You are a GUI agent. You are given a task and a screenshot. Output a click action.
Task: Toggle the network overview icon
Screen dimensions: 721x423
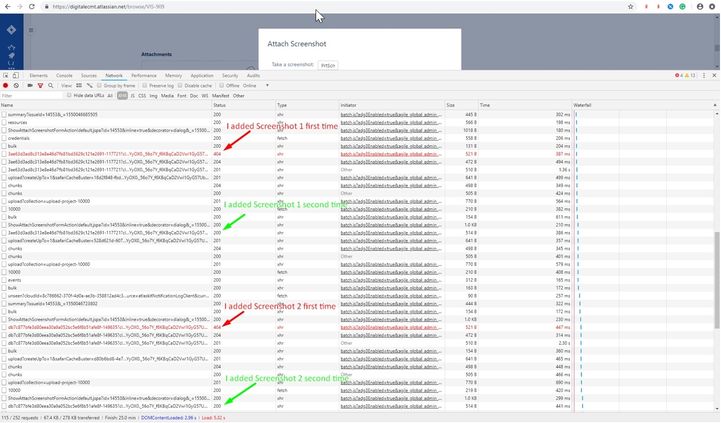90,86
